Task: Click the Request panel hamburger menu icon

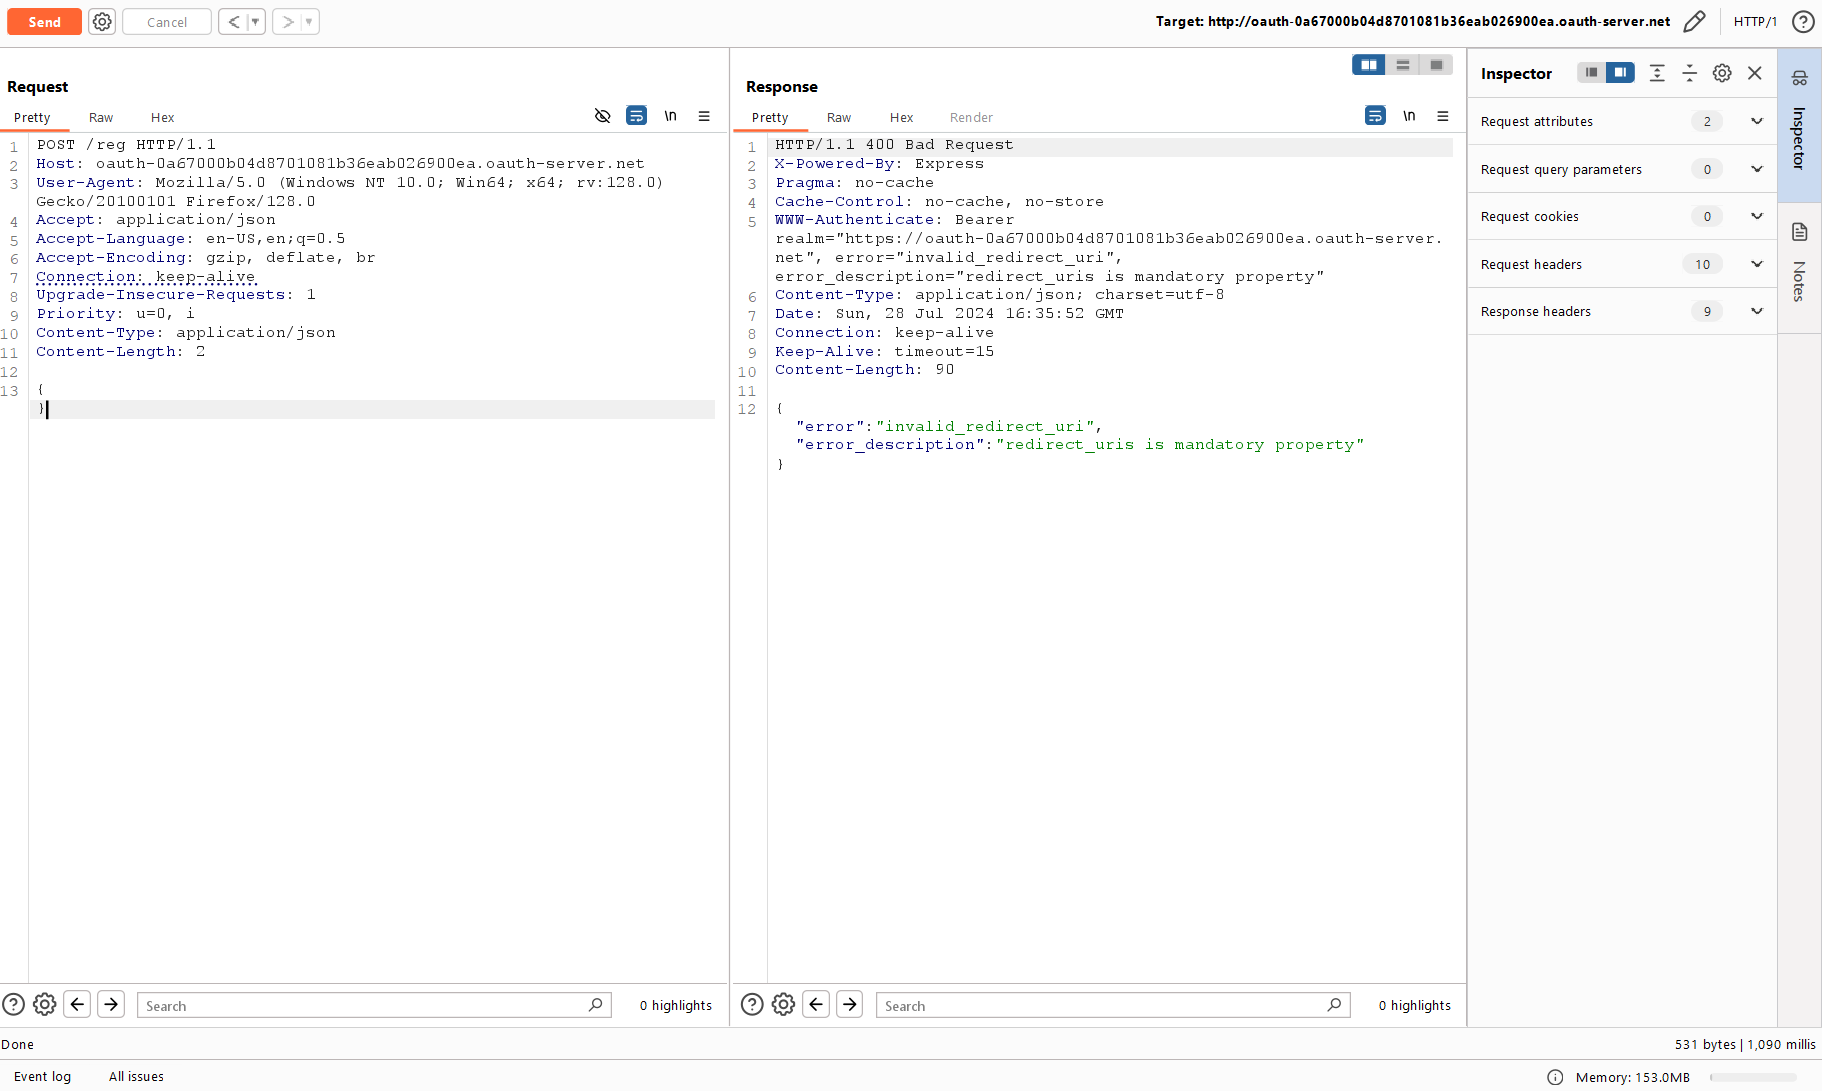Action: coord(704,116)
